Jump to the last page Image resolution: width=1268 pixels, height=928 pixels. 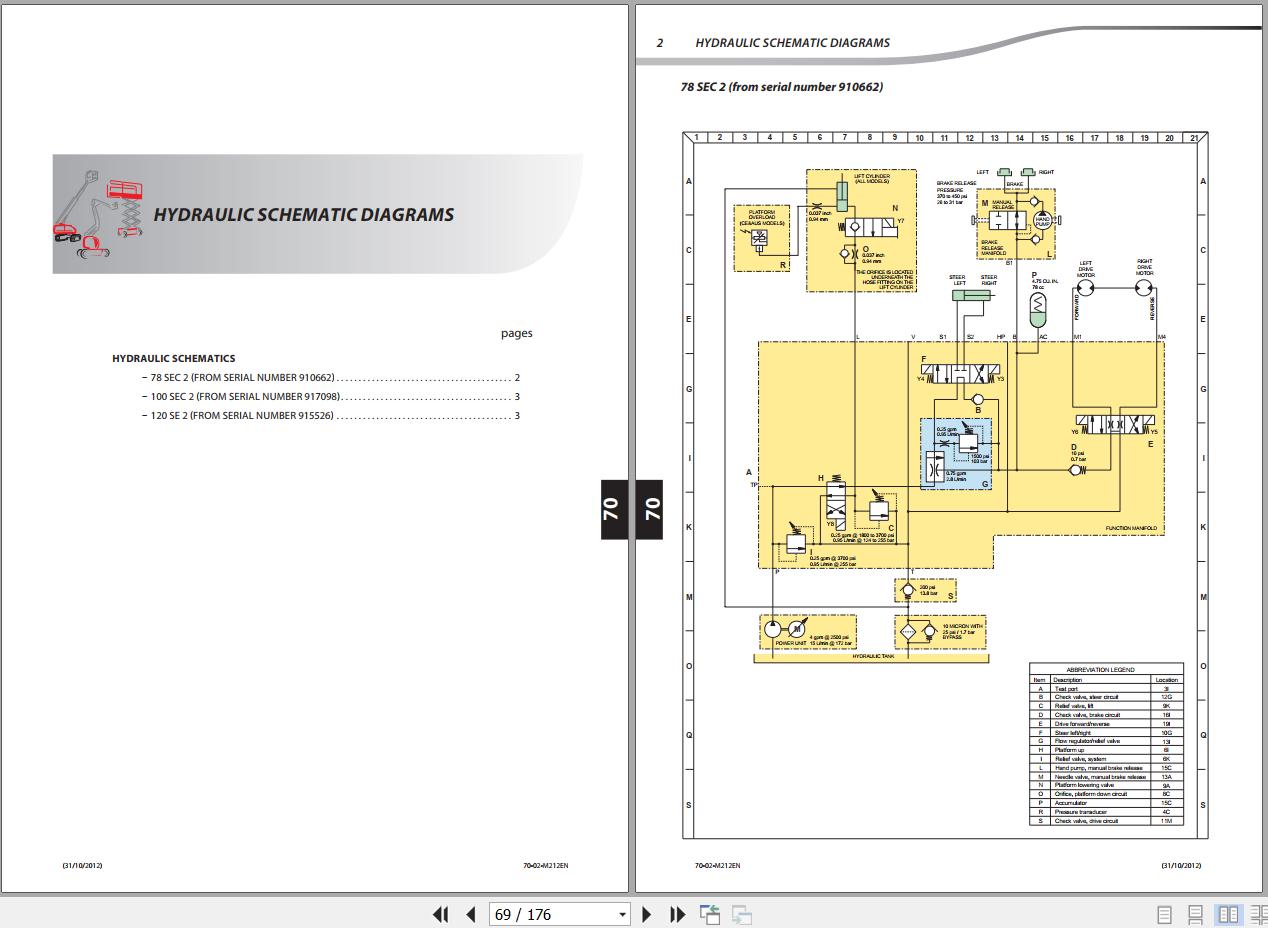point(677,914)
